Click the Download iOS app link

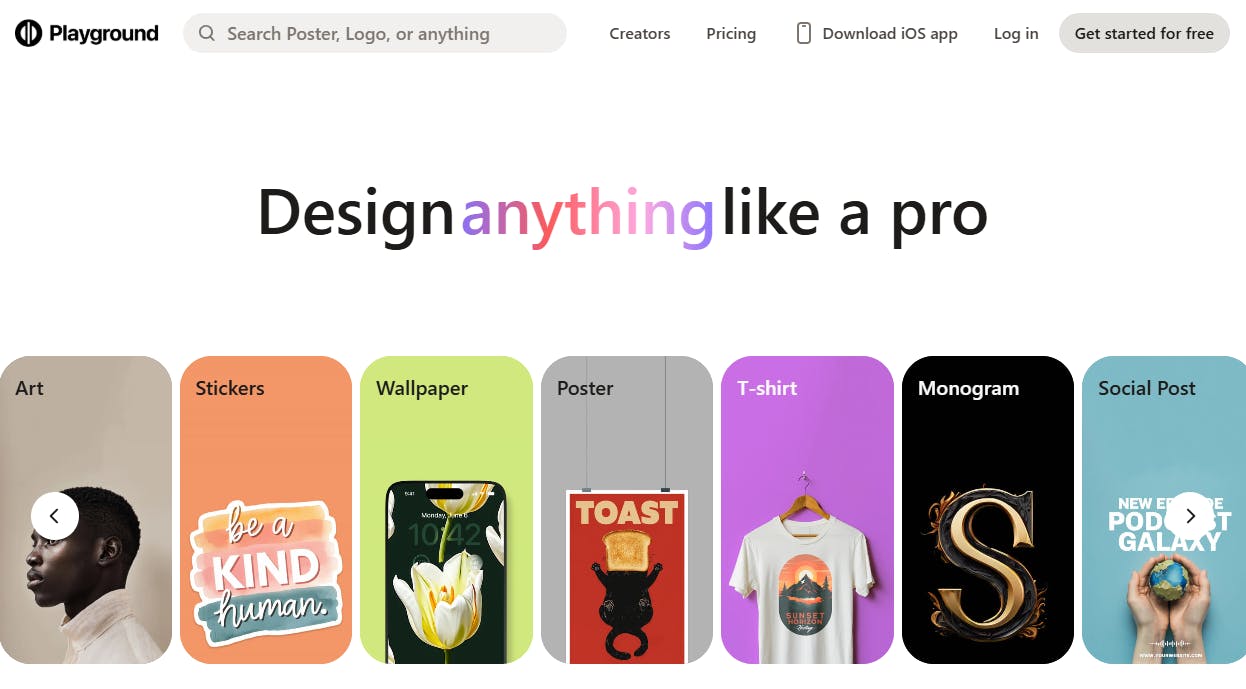click(877, 33)
